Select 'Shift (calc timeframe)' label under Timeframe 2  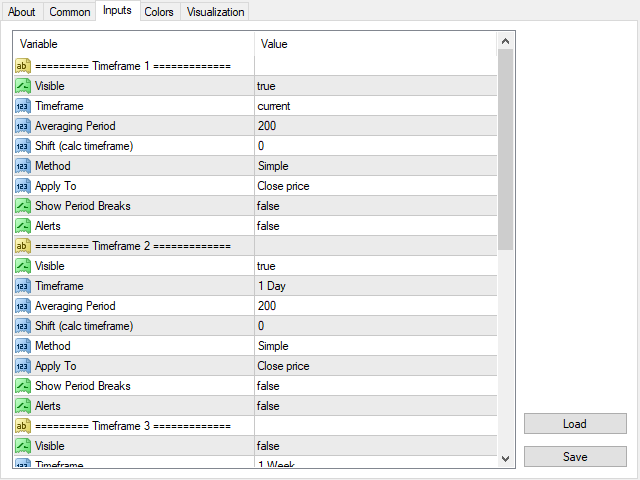[x=84, y=326]
